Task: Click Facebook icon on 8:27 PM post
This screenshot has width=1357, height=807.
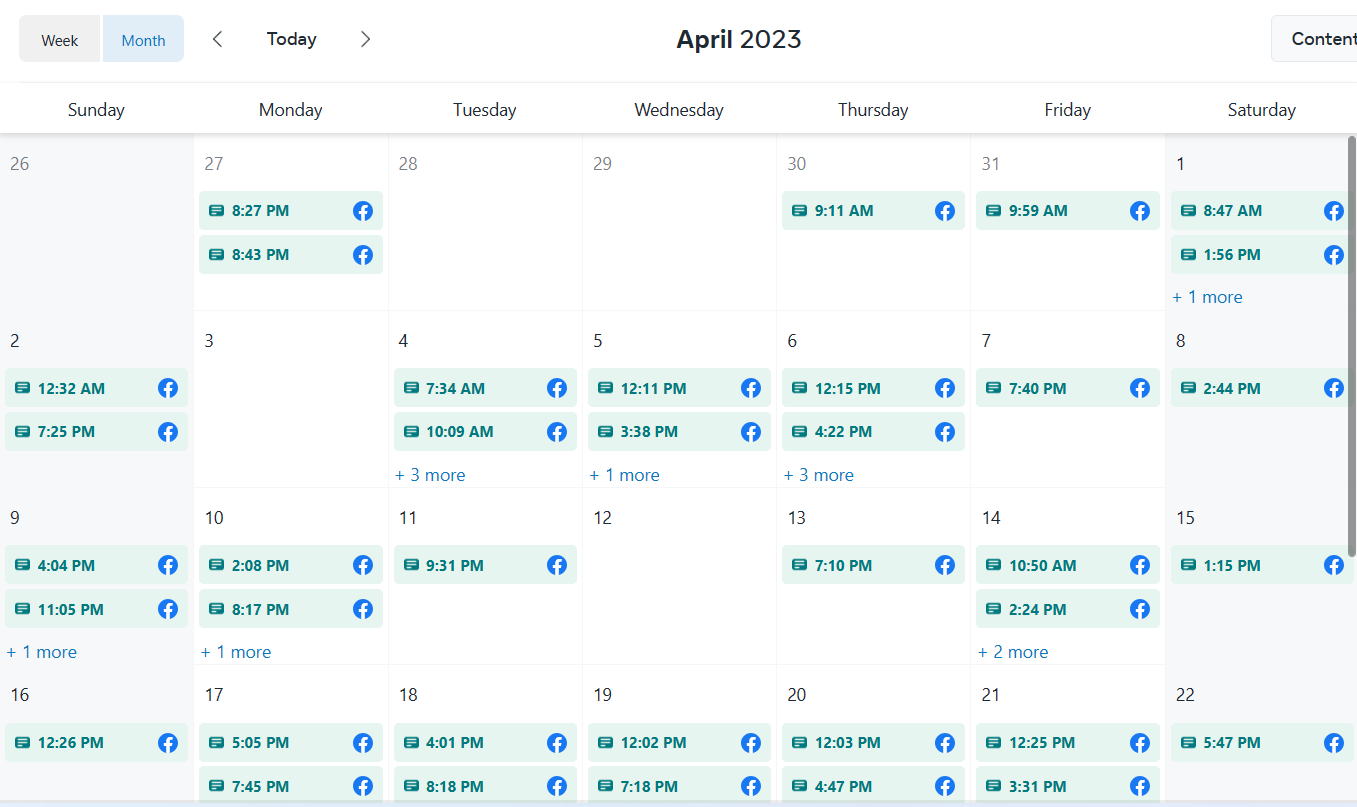Action: pos(363,211)
